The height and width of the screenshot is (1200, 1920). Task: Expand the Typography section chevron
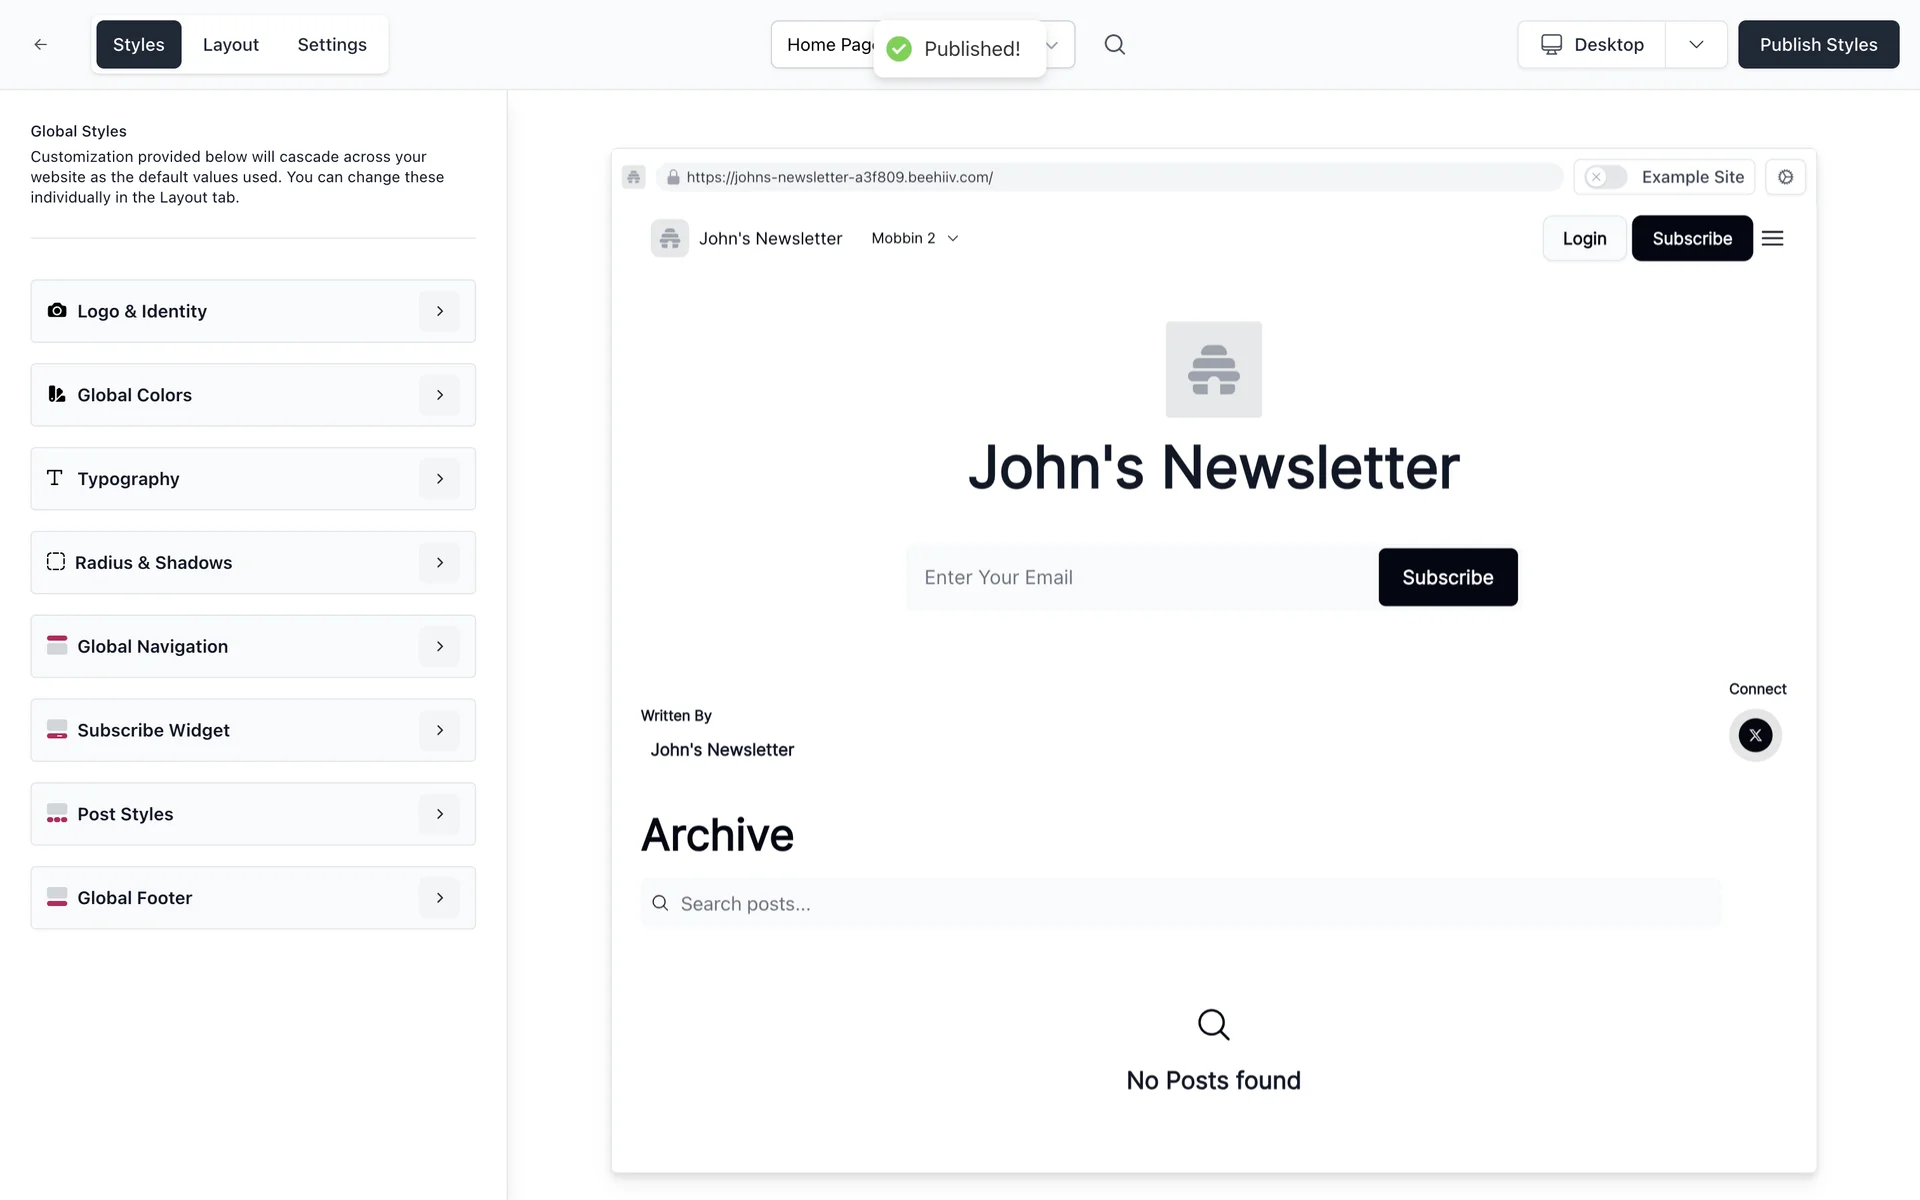[x=439, y=479]
